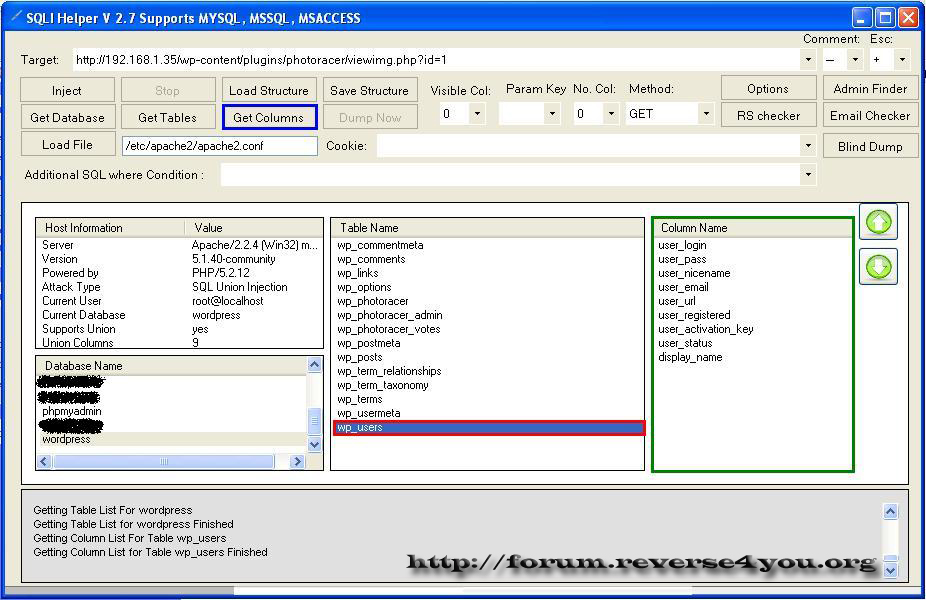The width and height of the screenshot is (926, 600).
Task: Click the Inject button
Action: click(x=67, y=90)
